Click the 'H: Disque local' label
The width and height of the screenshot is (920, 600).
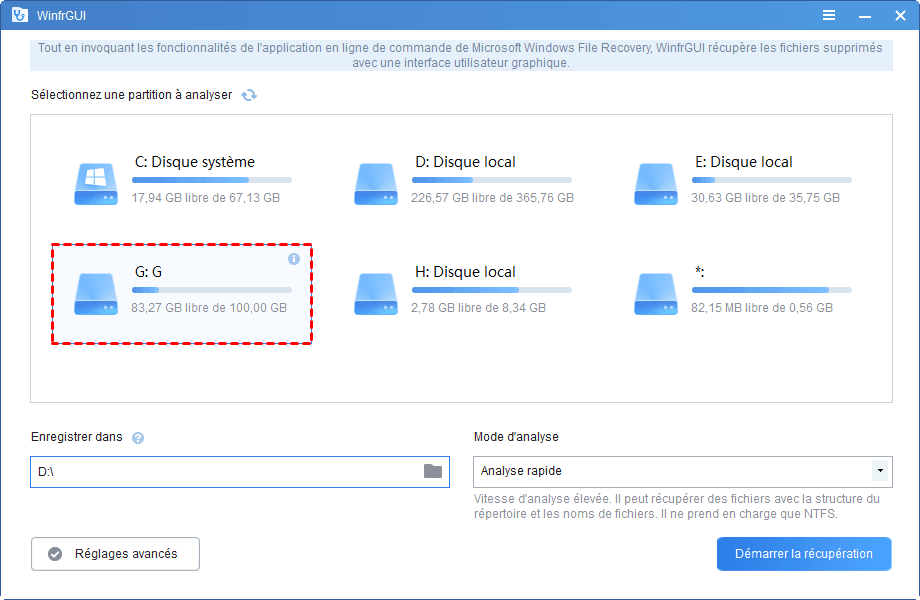pos(465,272)
